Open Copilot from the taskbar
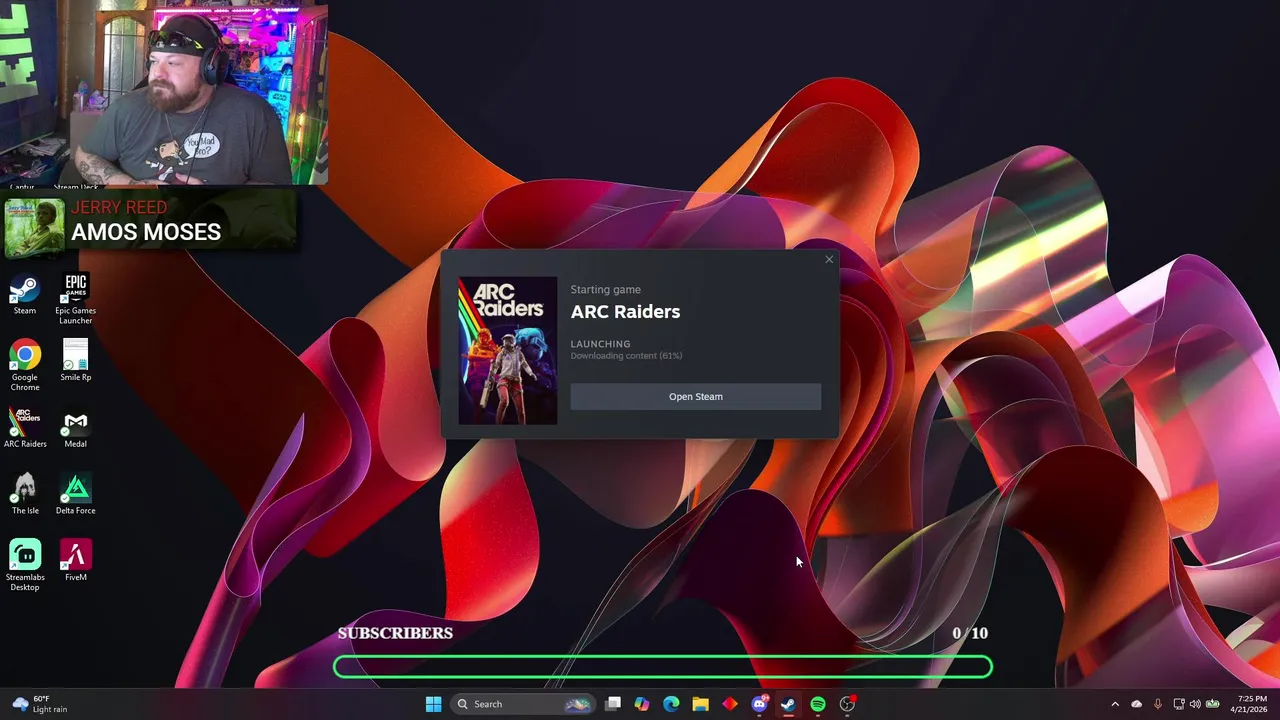1280x720 pixels. point(642,704)
